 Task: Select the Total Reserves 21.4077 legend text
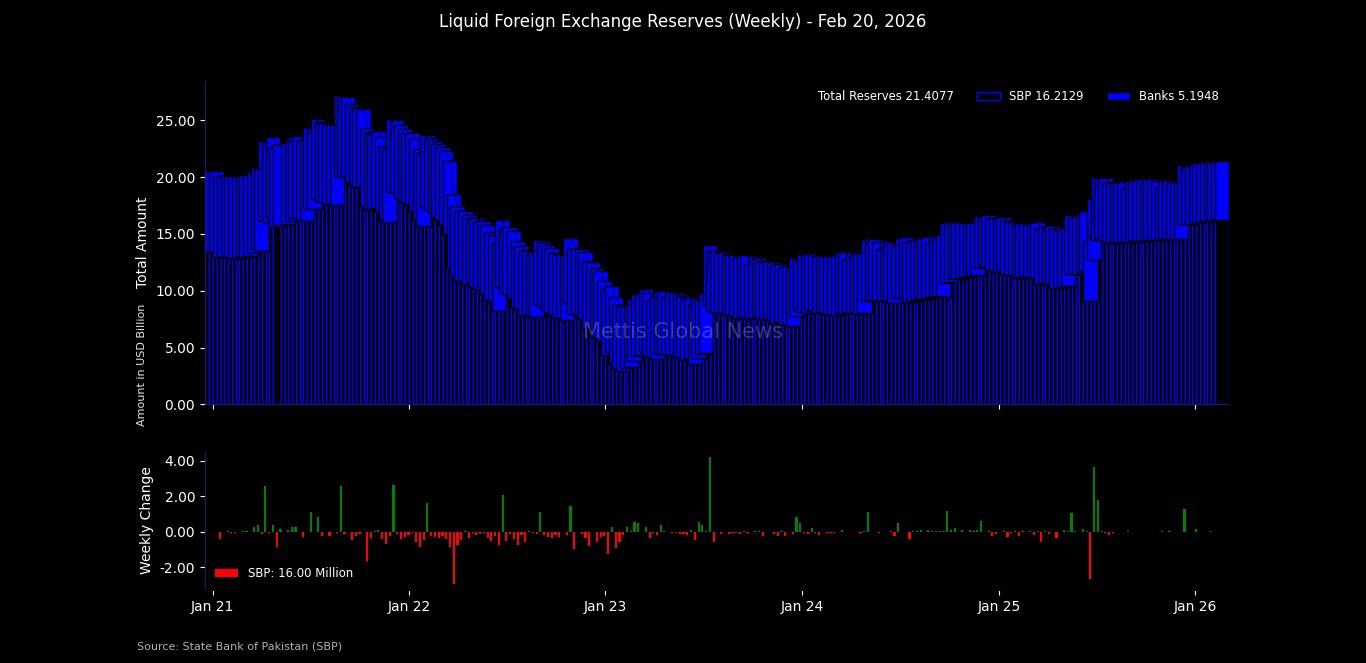pos(885,97)
